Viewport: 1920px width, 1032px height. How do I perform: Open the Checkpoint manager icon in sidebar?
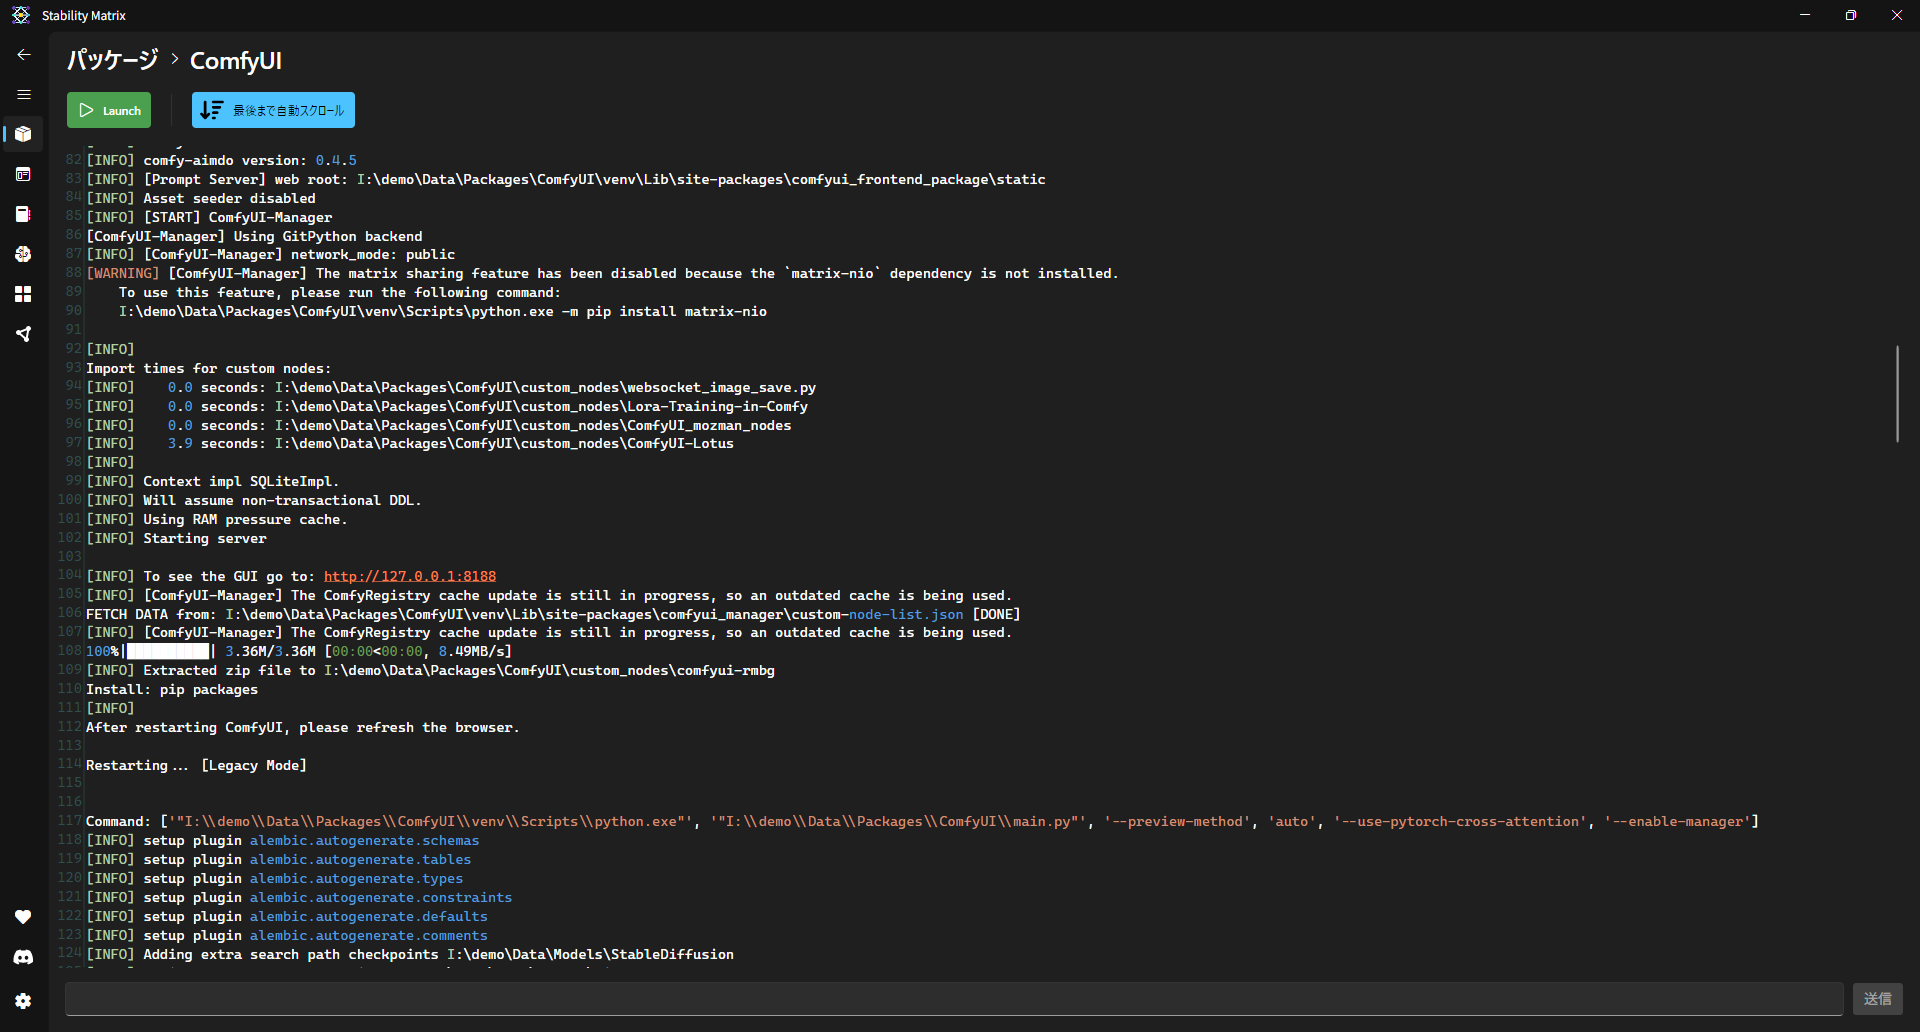coord(23,214)
